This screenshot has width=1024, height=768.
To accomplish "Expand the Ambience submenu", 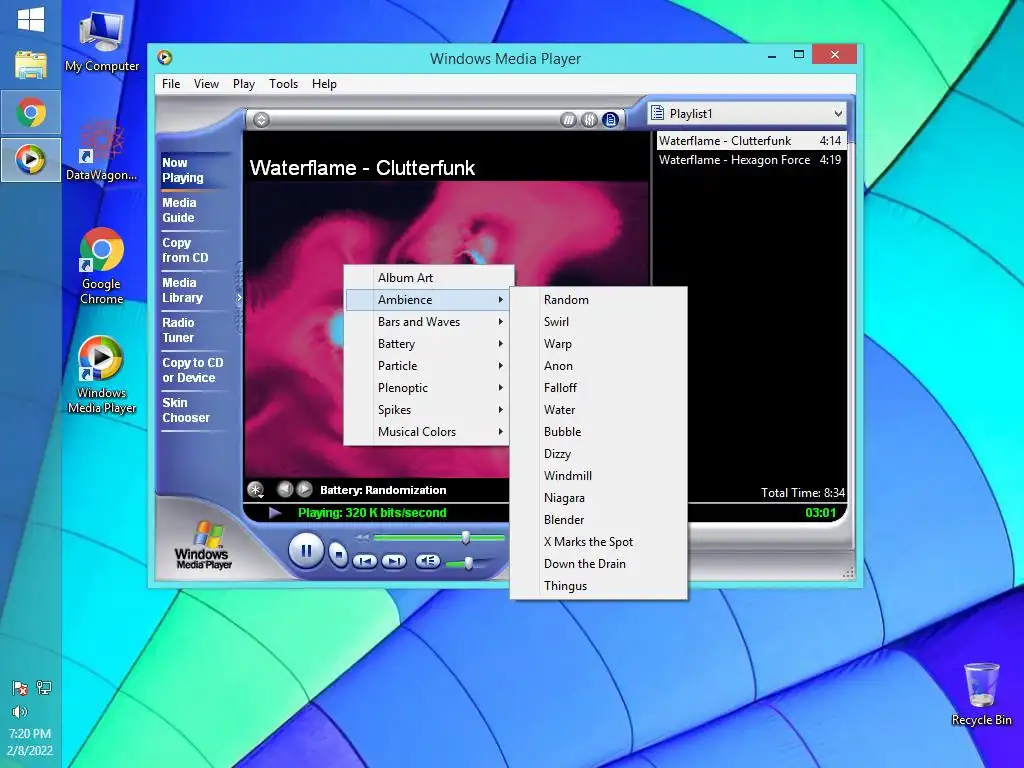I will click(427, 300).
